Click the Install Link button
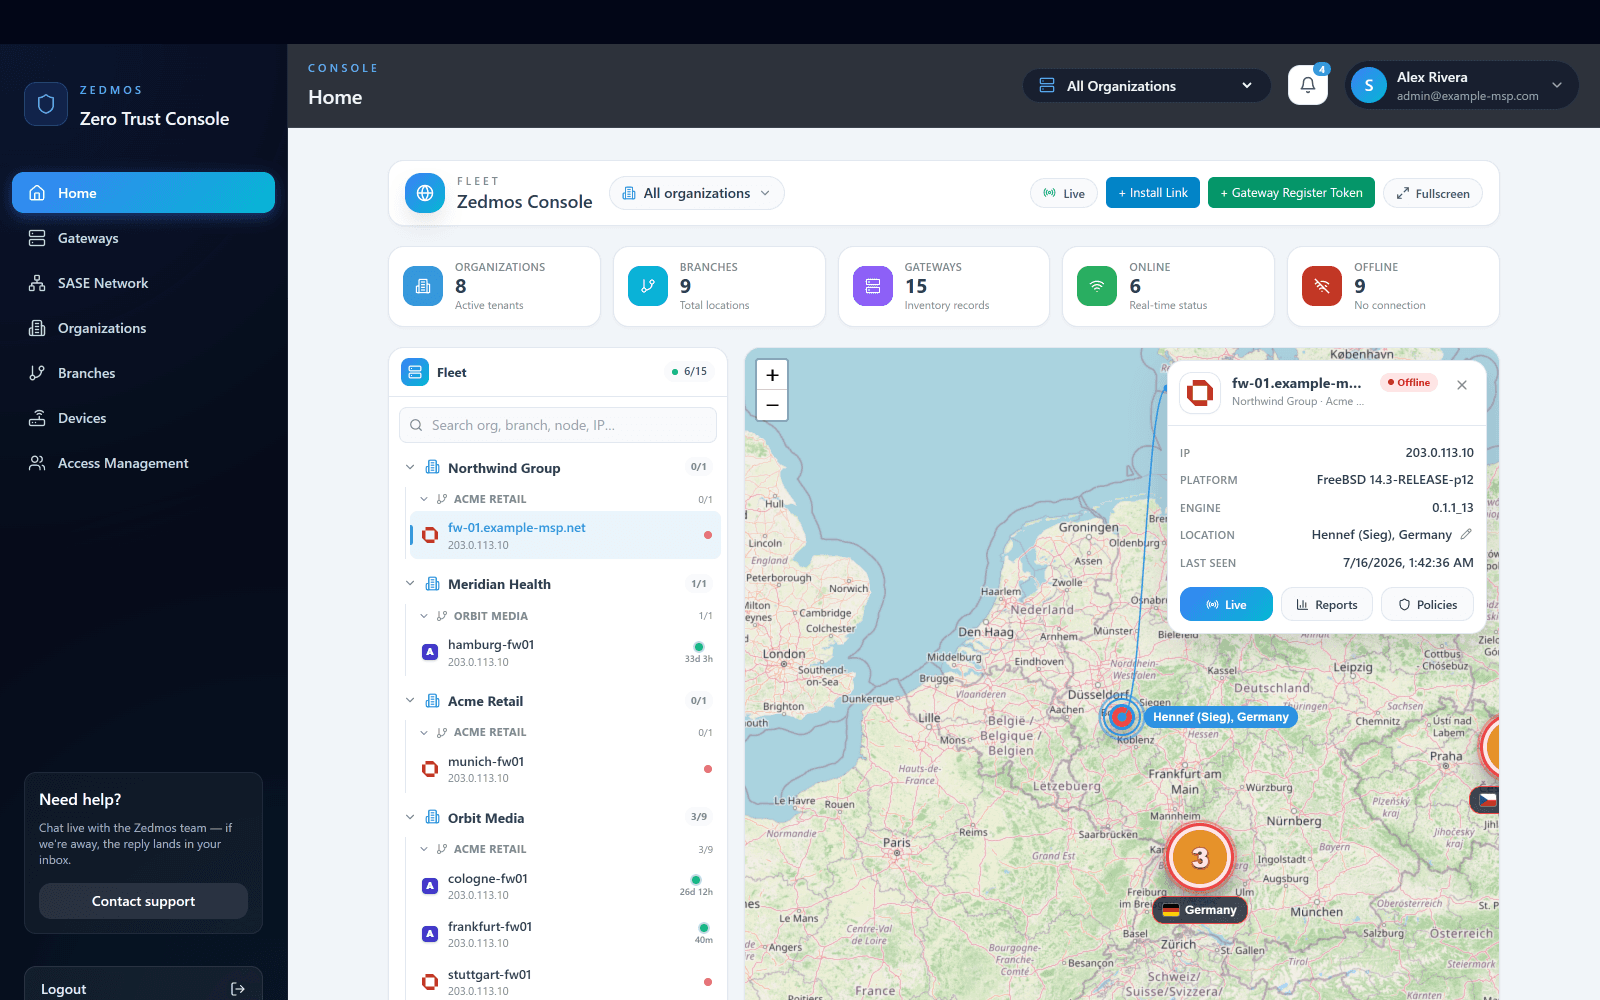 pos(1153,193)
